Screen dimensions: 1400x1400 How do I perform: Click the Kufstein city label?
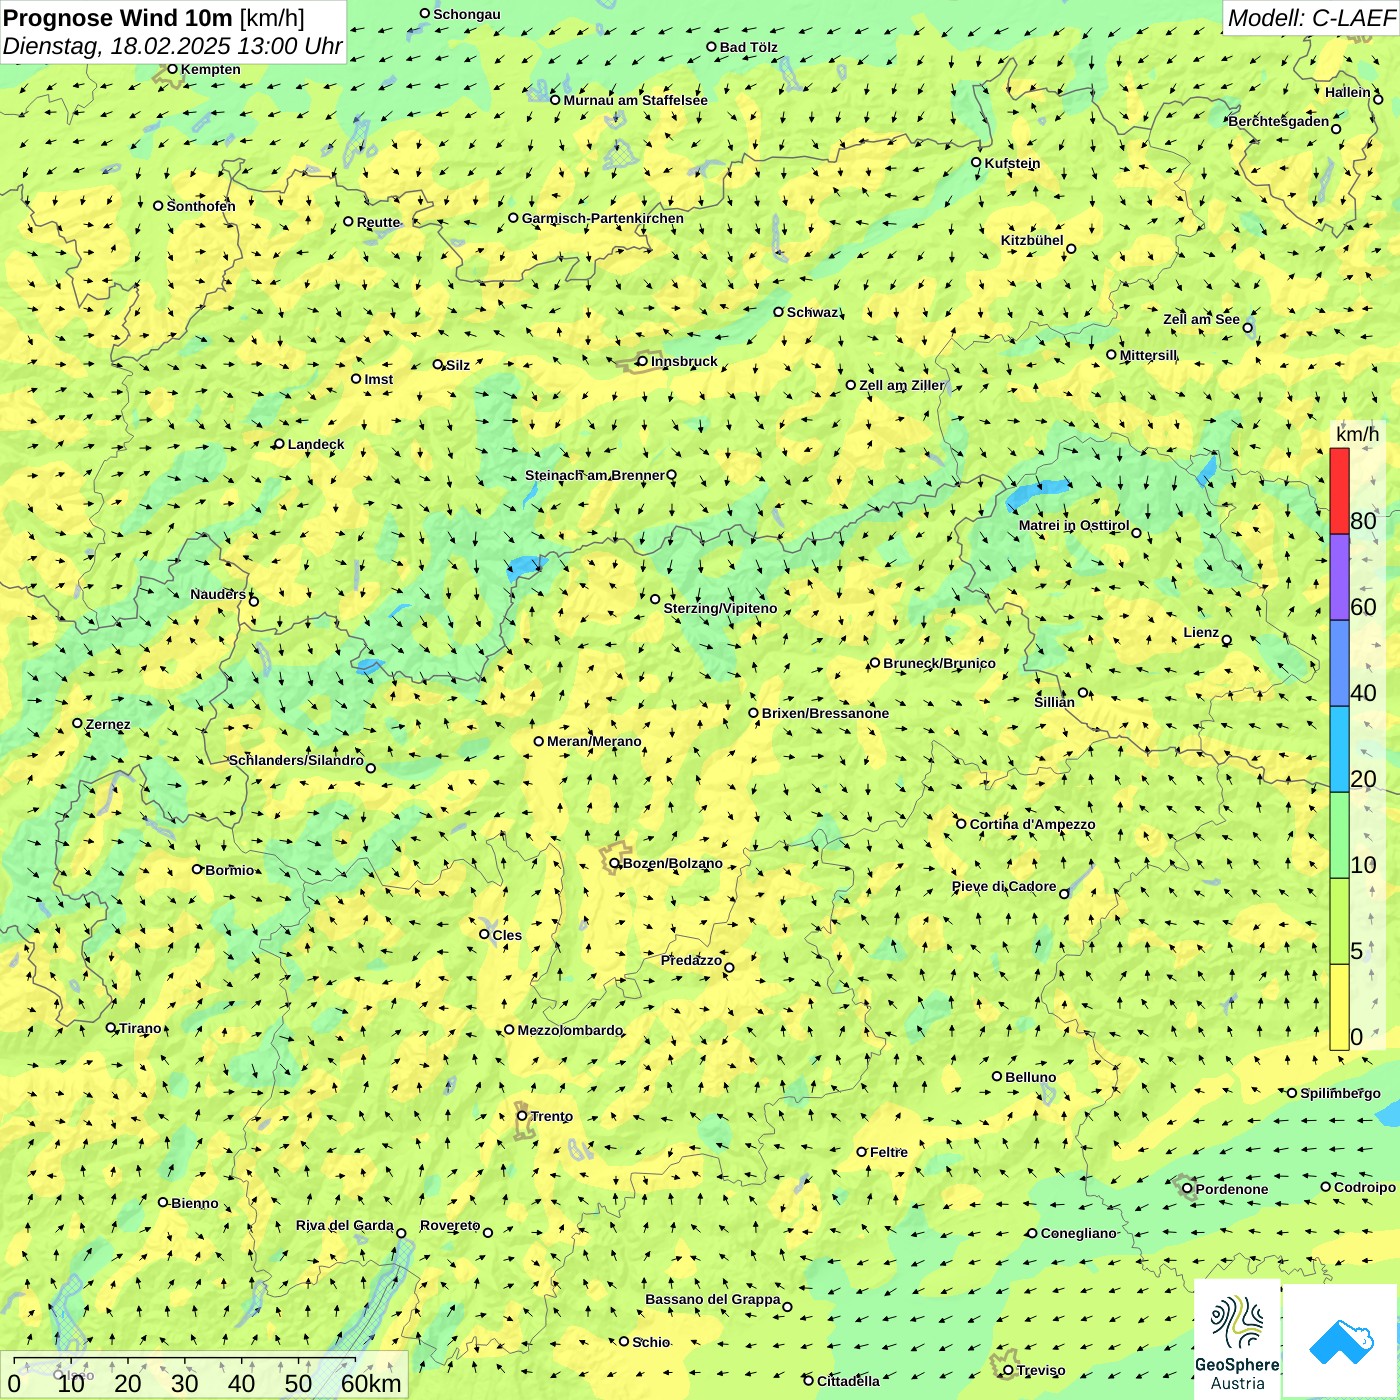click(1012, 163)
